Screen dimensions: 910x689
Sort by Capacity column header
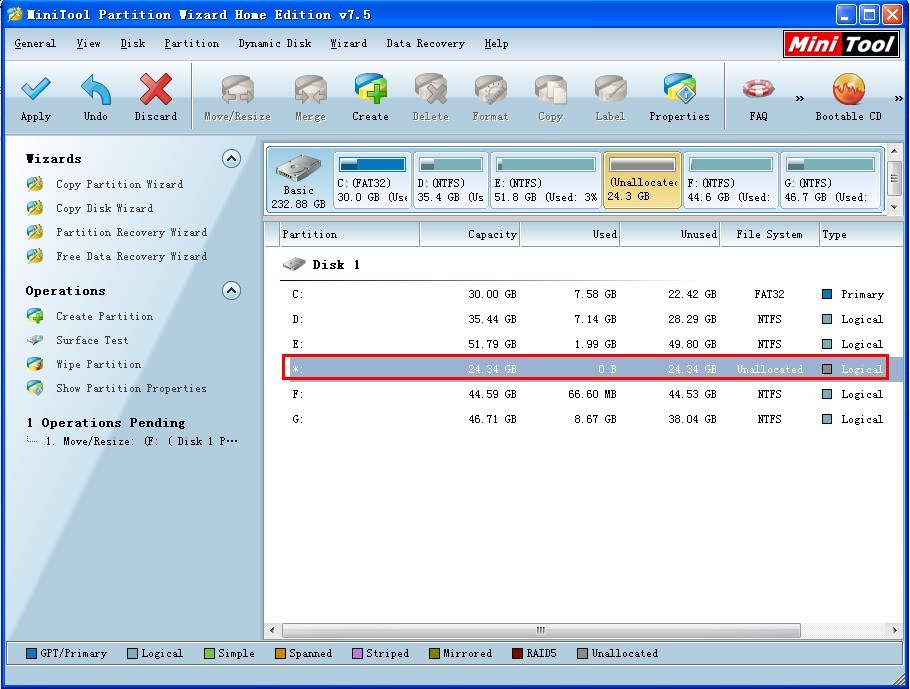470,235
